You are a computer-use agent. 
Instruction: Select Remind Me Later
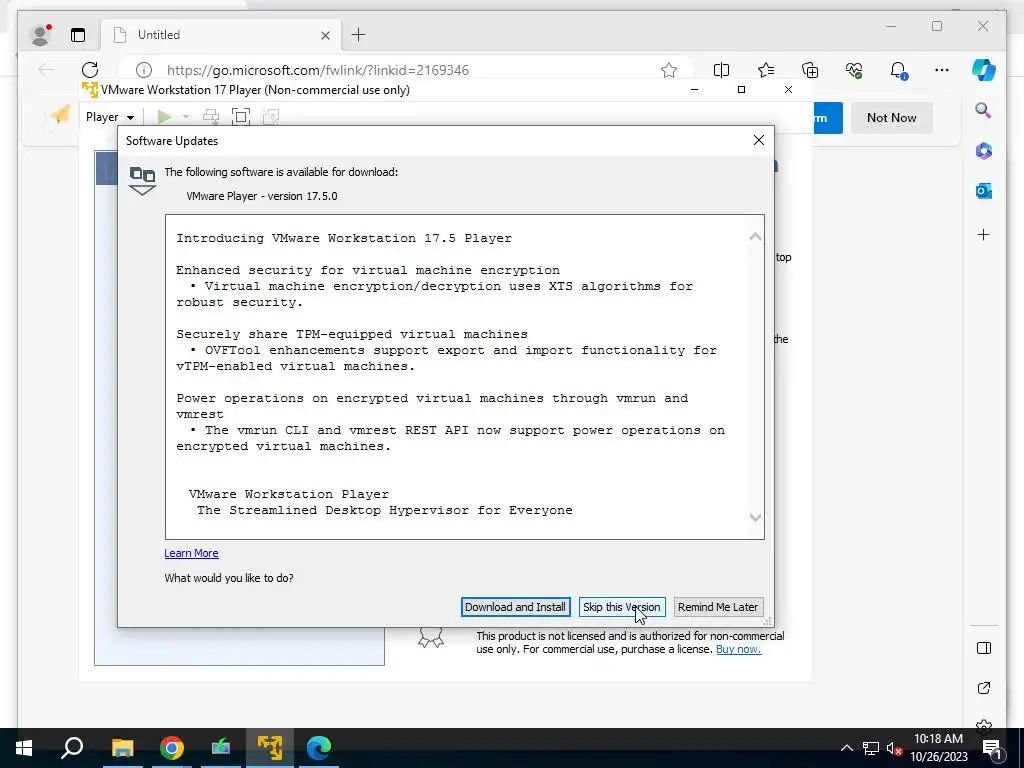pyautogui.click(x=718, y=607)
